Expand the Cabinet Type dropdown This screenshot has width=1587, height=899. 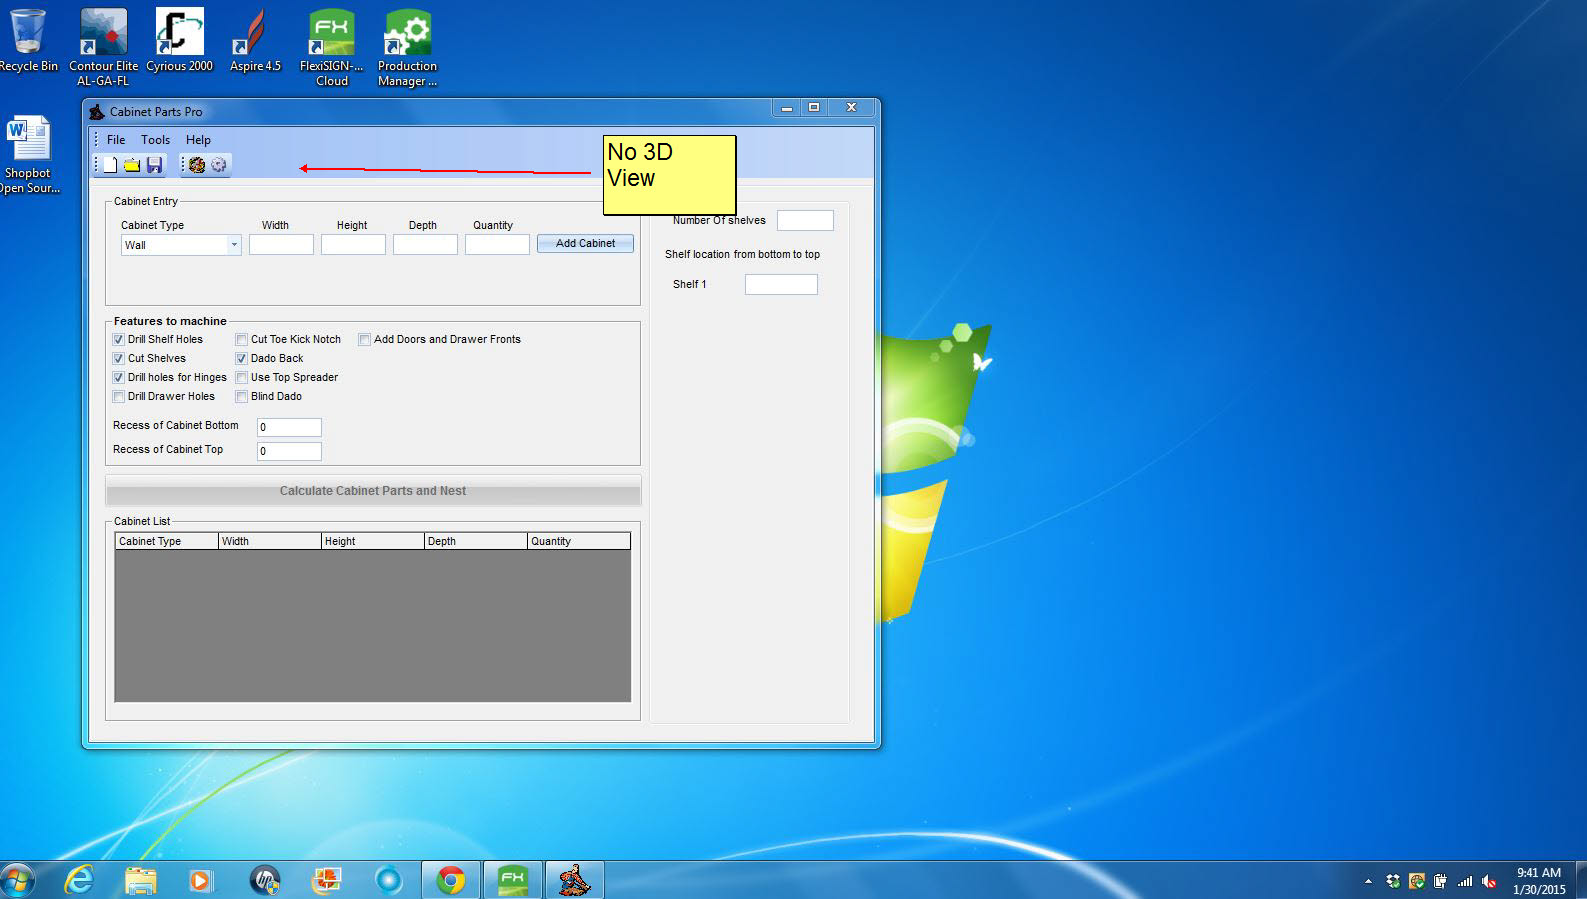234,245
